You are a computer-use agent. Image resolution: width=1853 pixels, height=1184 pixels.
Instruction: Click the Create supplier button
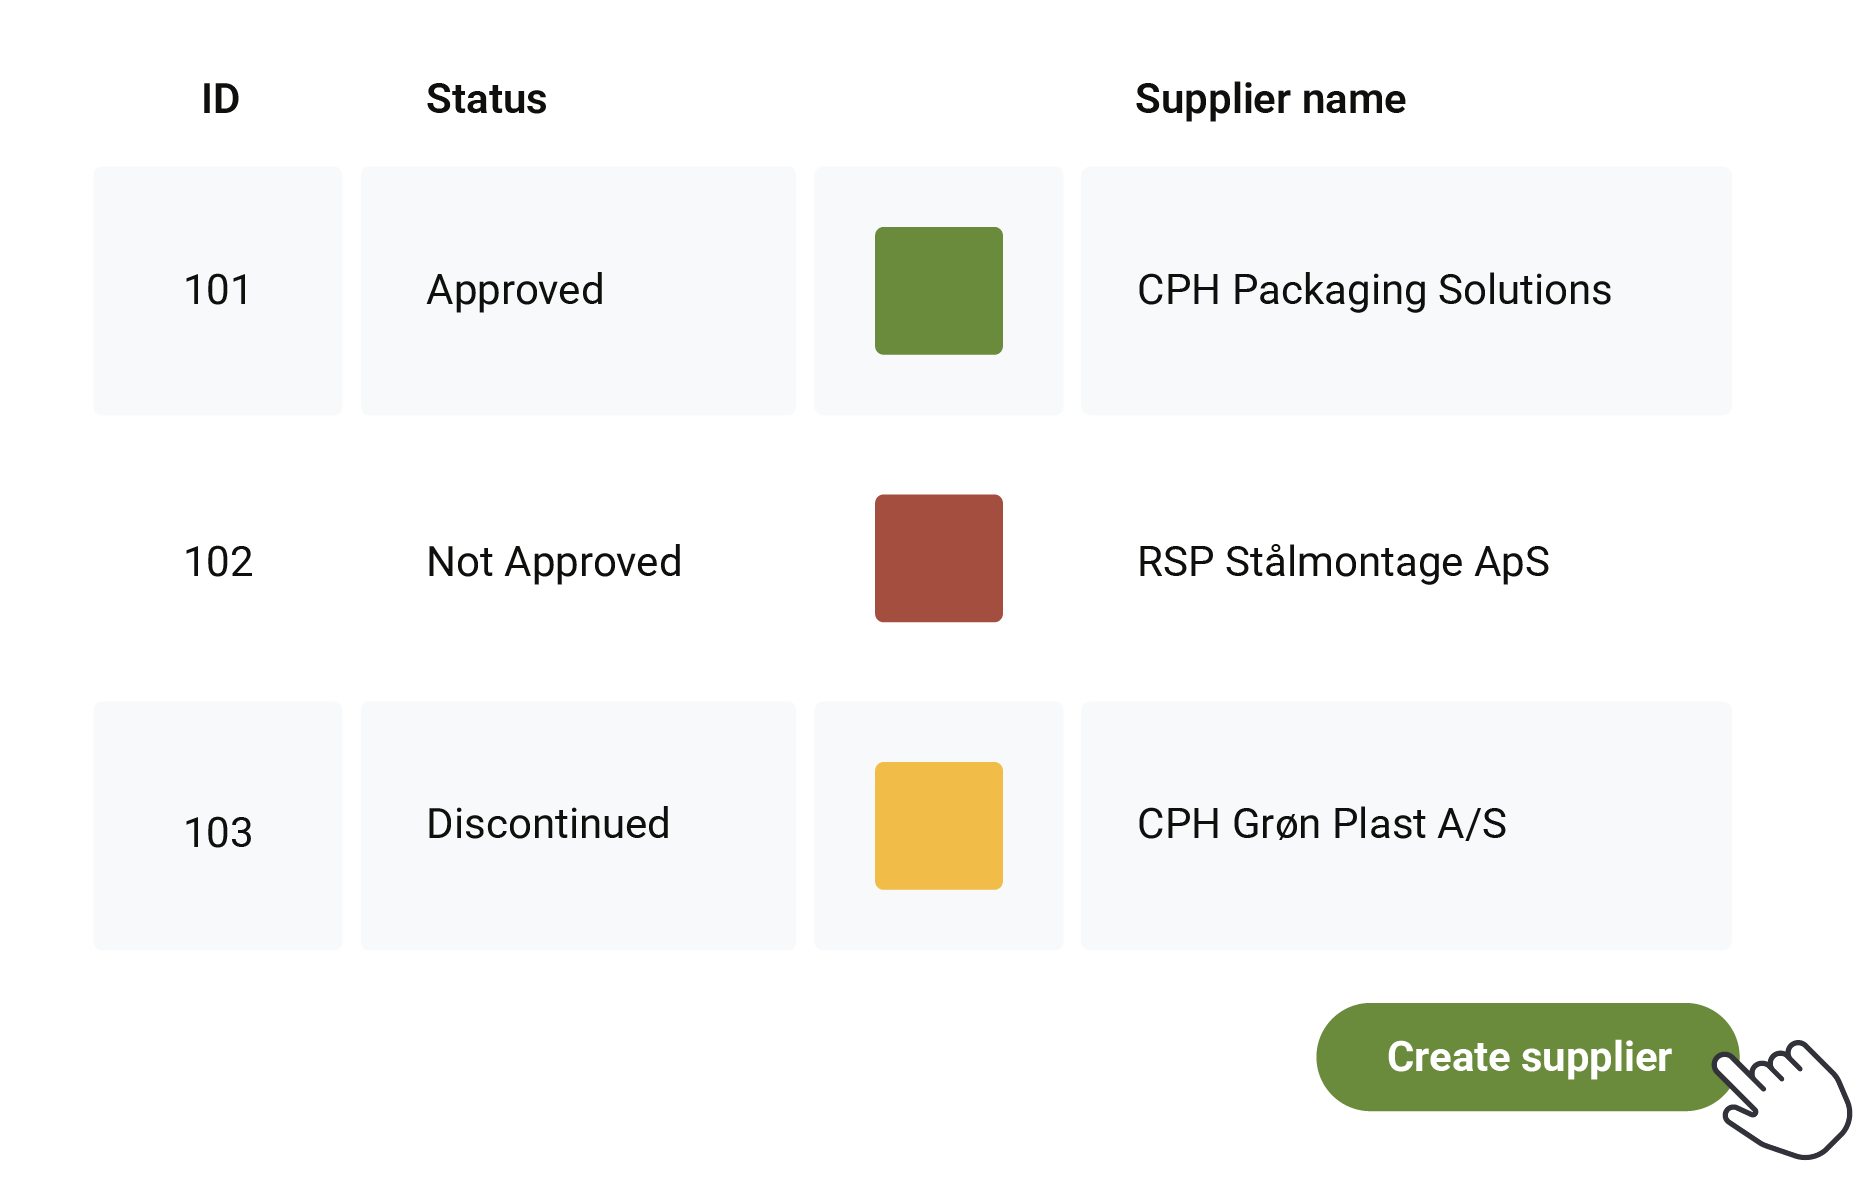coord(1526,1057)
